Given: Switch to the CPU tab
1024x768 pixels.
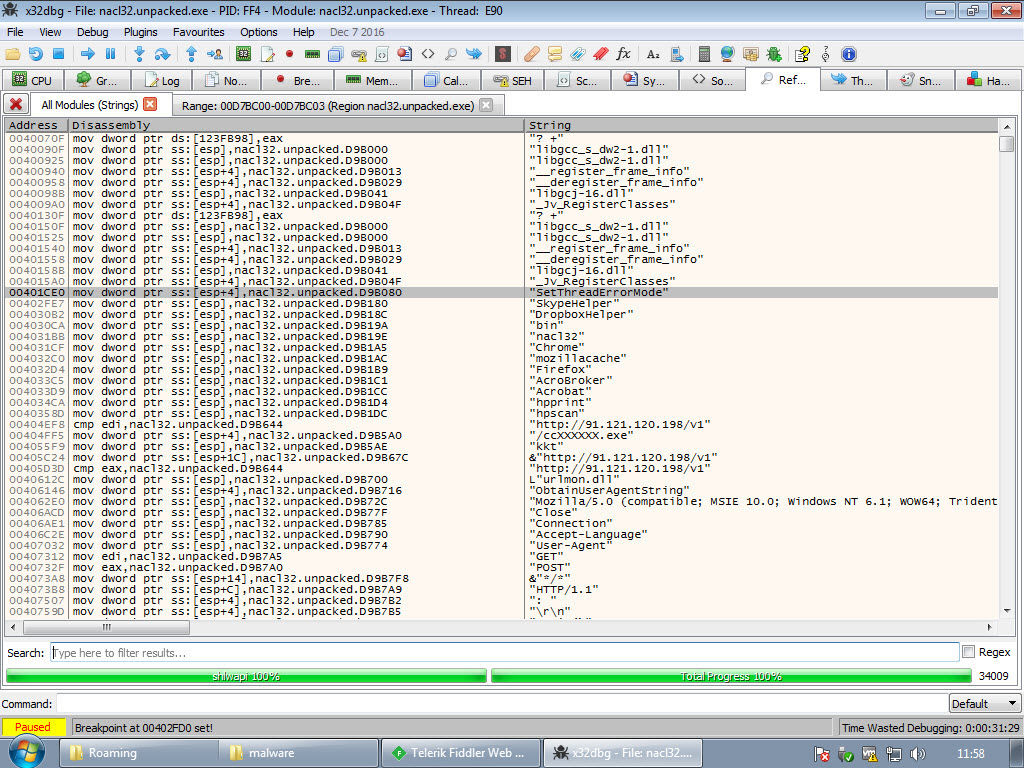Looking at the screenshot, I should click(32, 81).
